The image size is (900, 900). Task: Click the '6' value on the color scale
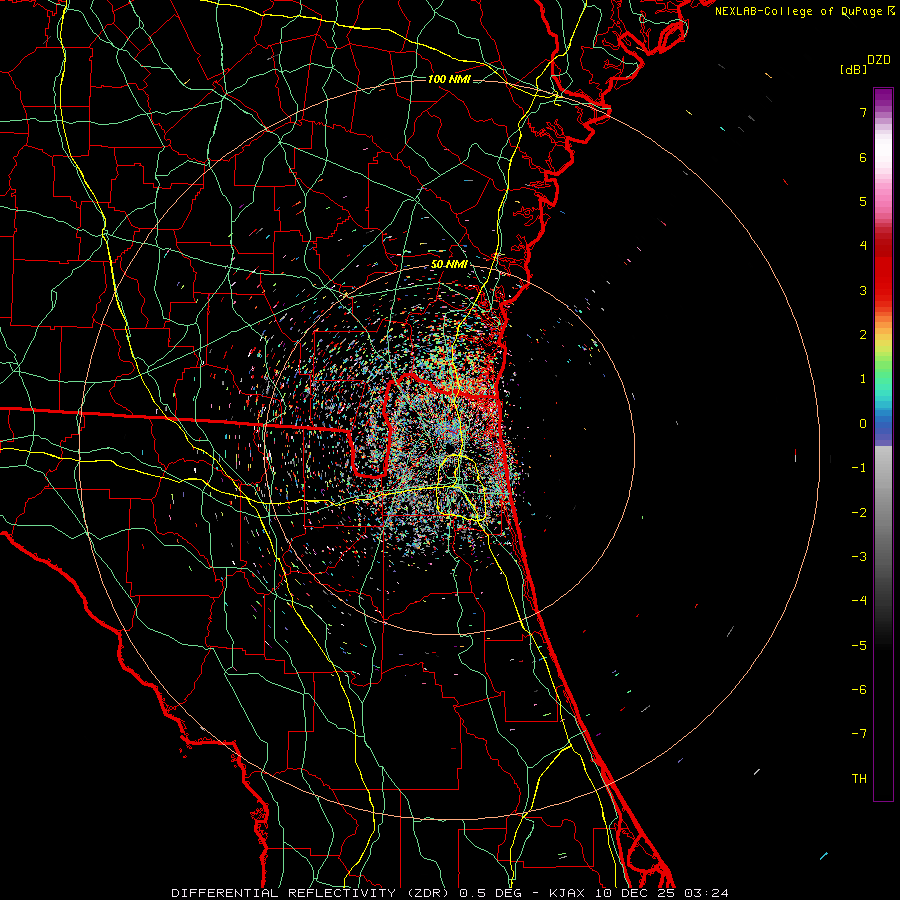[x=863, y=157]
